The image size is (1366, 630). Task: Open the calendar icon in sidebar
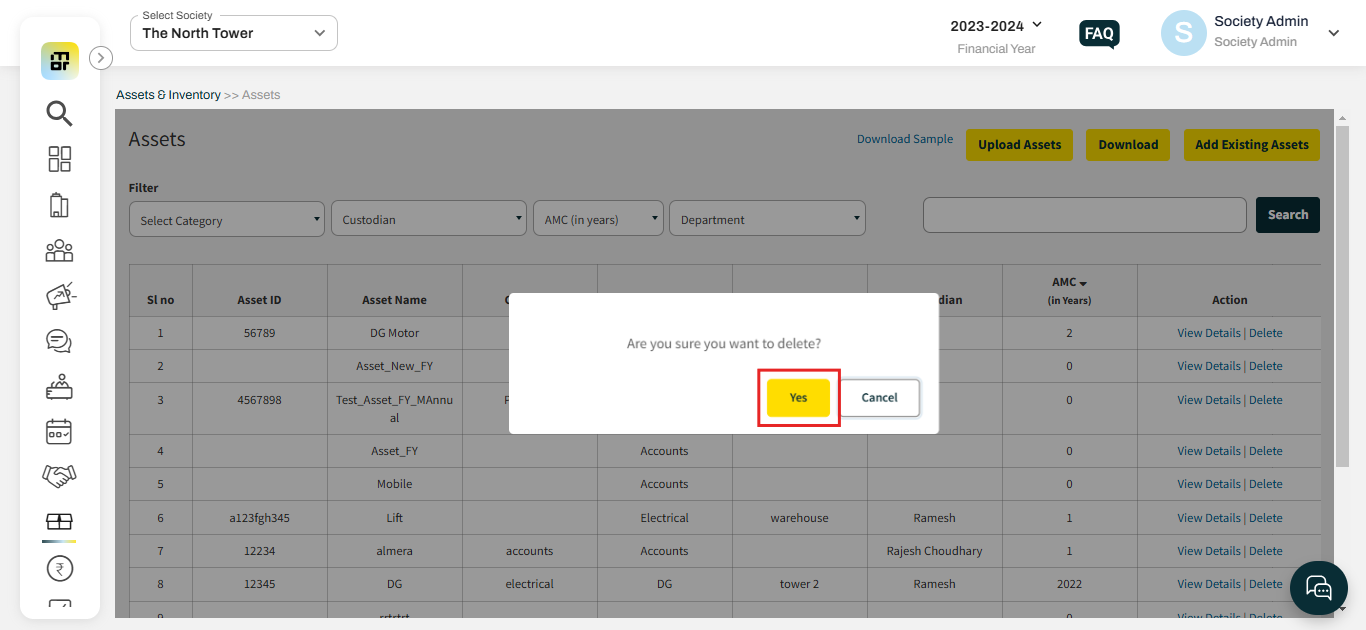pos(59,432)
